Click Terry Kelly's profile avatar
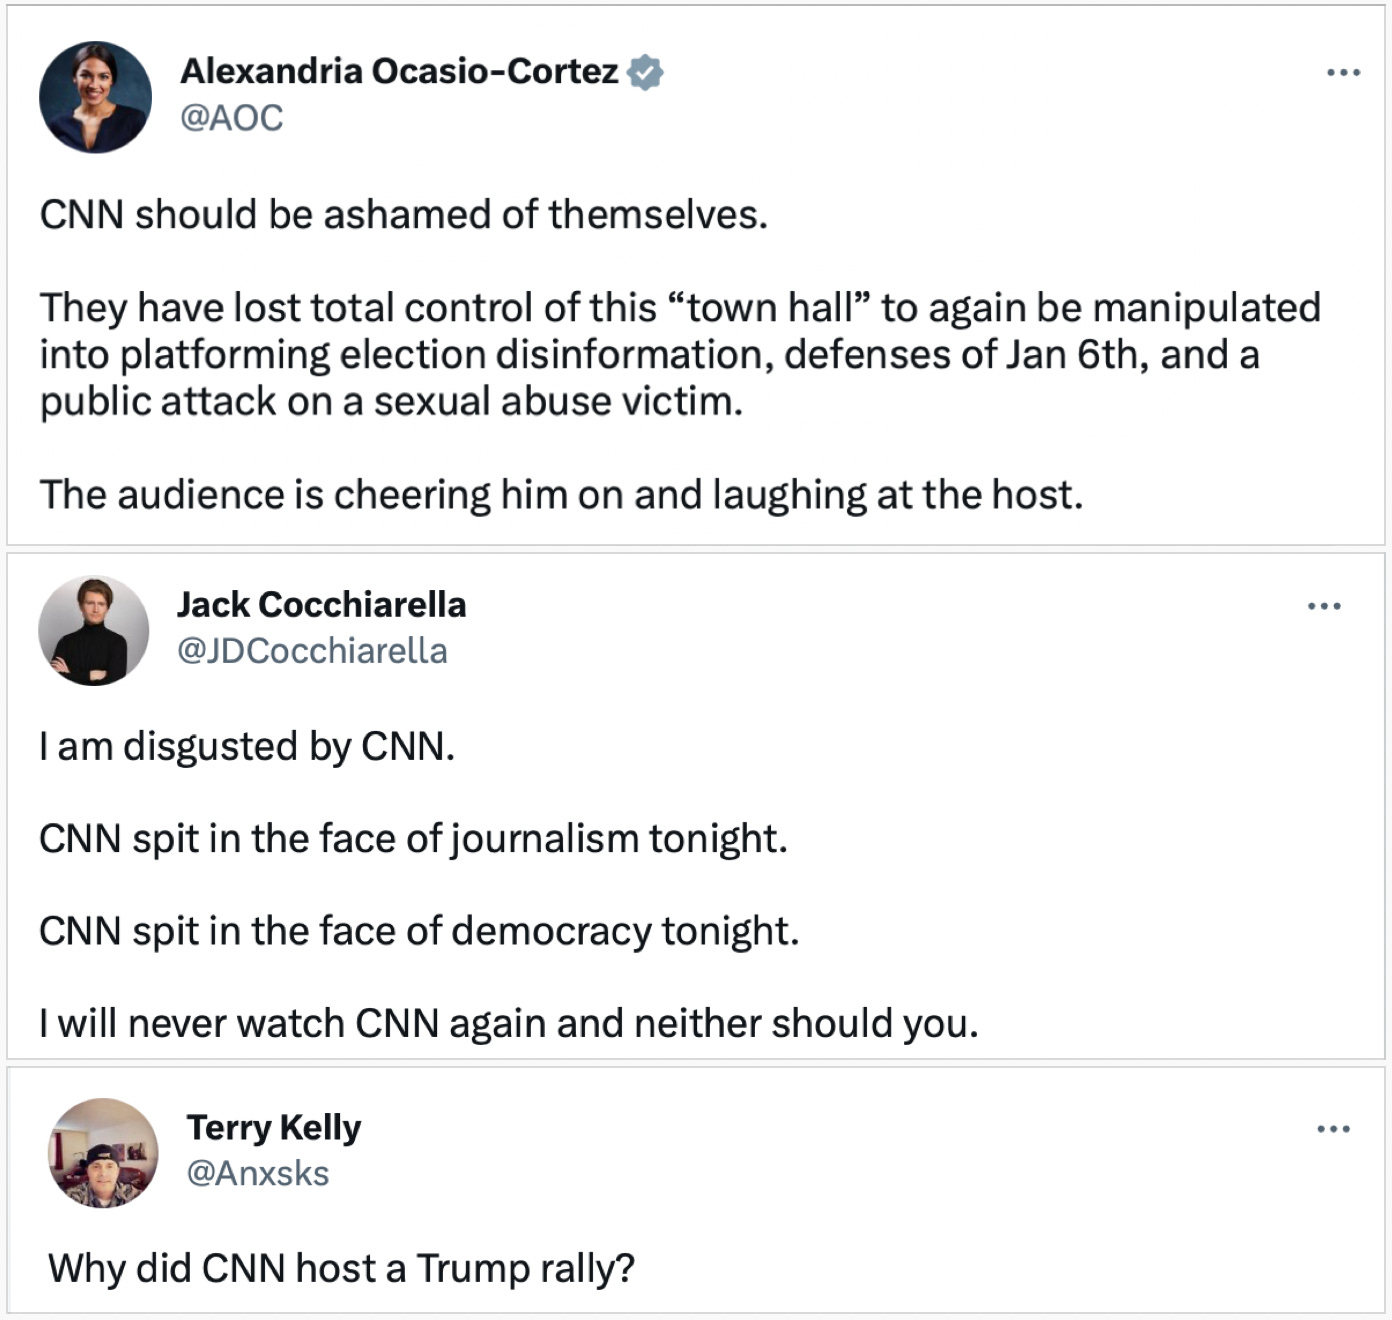 click(103, 1153)
